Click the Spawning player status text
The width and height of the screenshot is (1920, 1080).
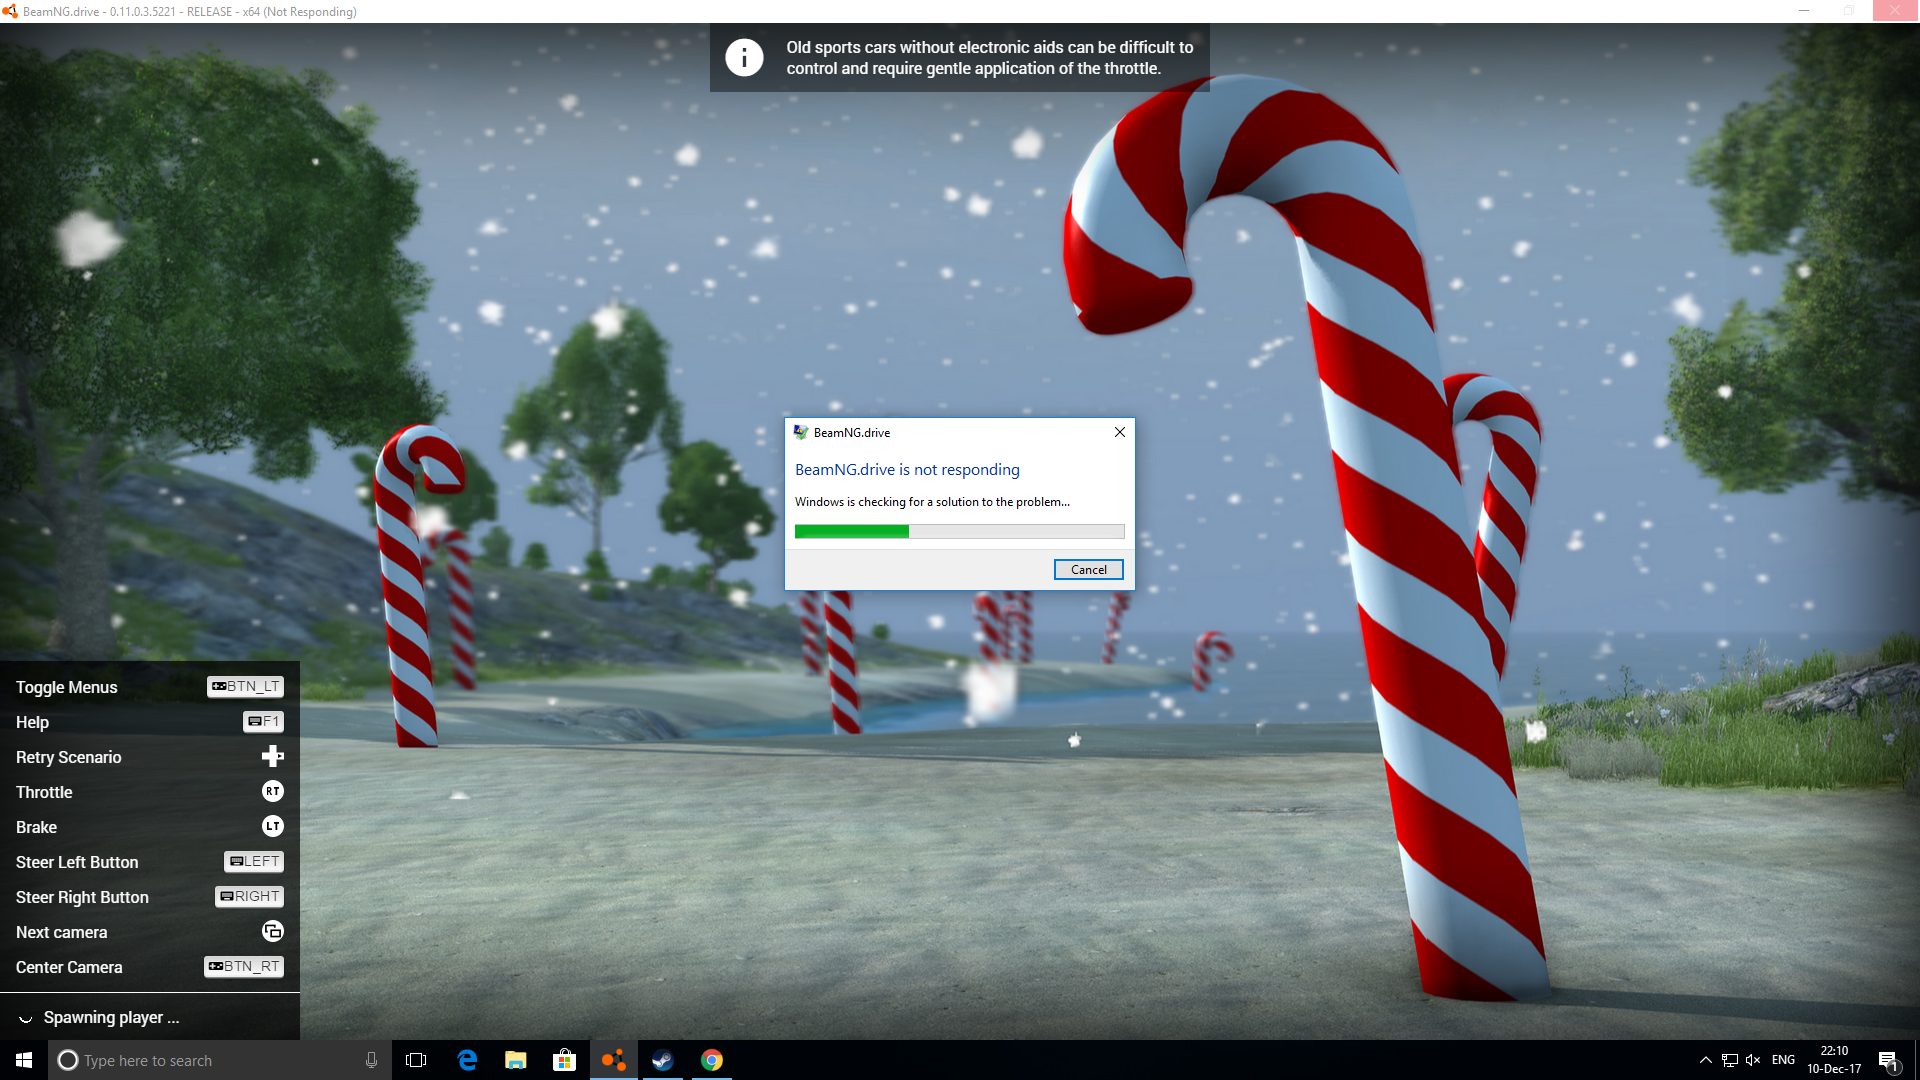point(111,1017)
